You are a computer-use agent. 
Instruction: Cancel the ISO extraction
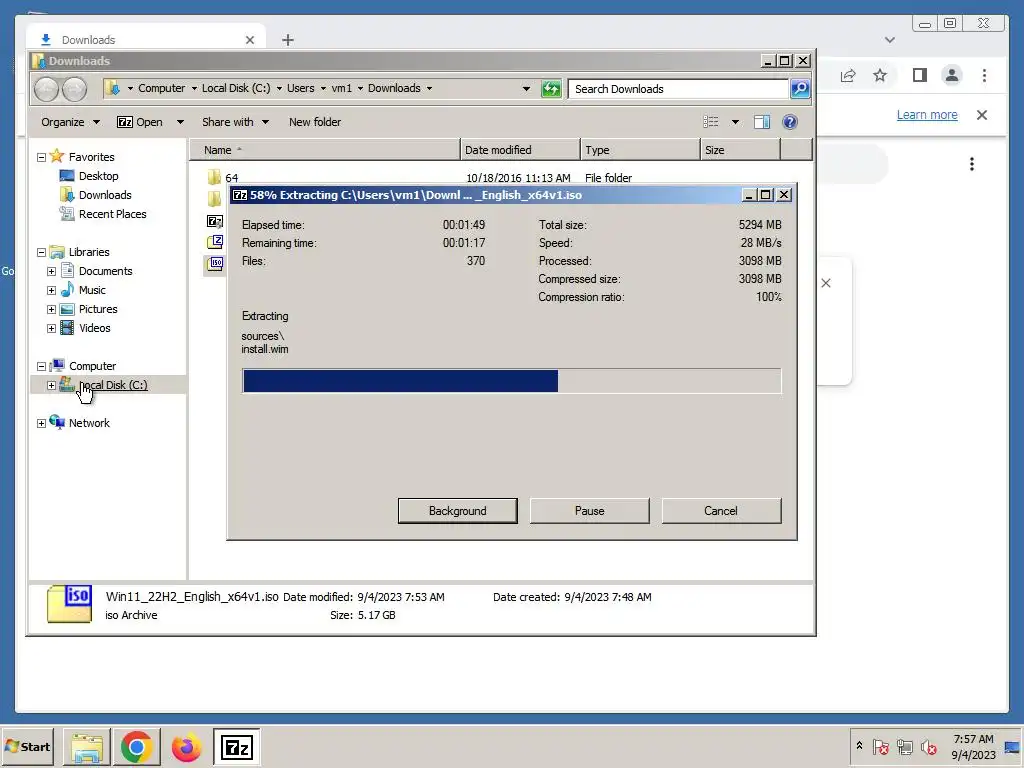pyautogui.click(x=721, y=511)
